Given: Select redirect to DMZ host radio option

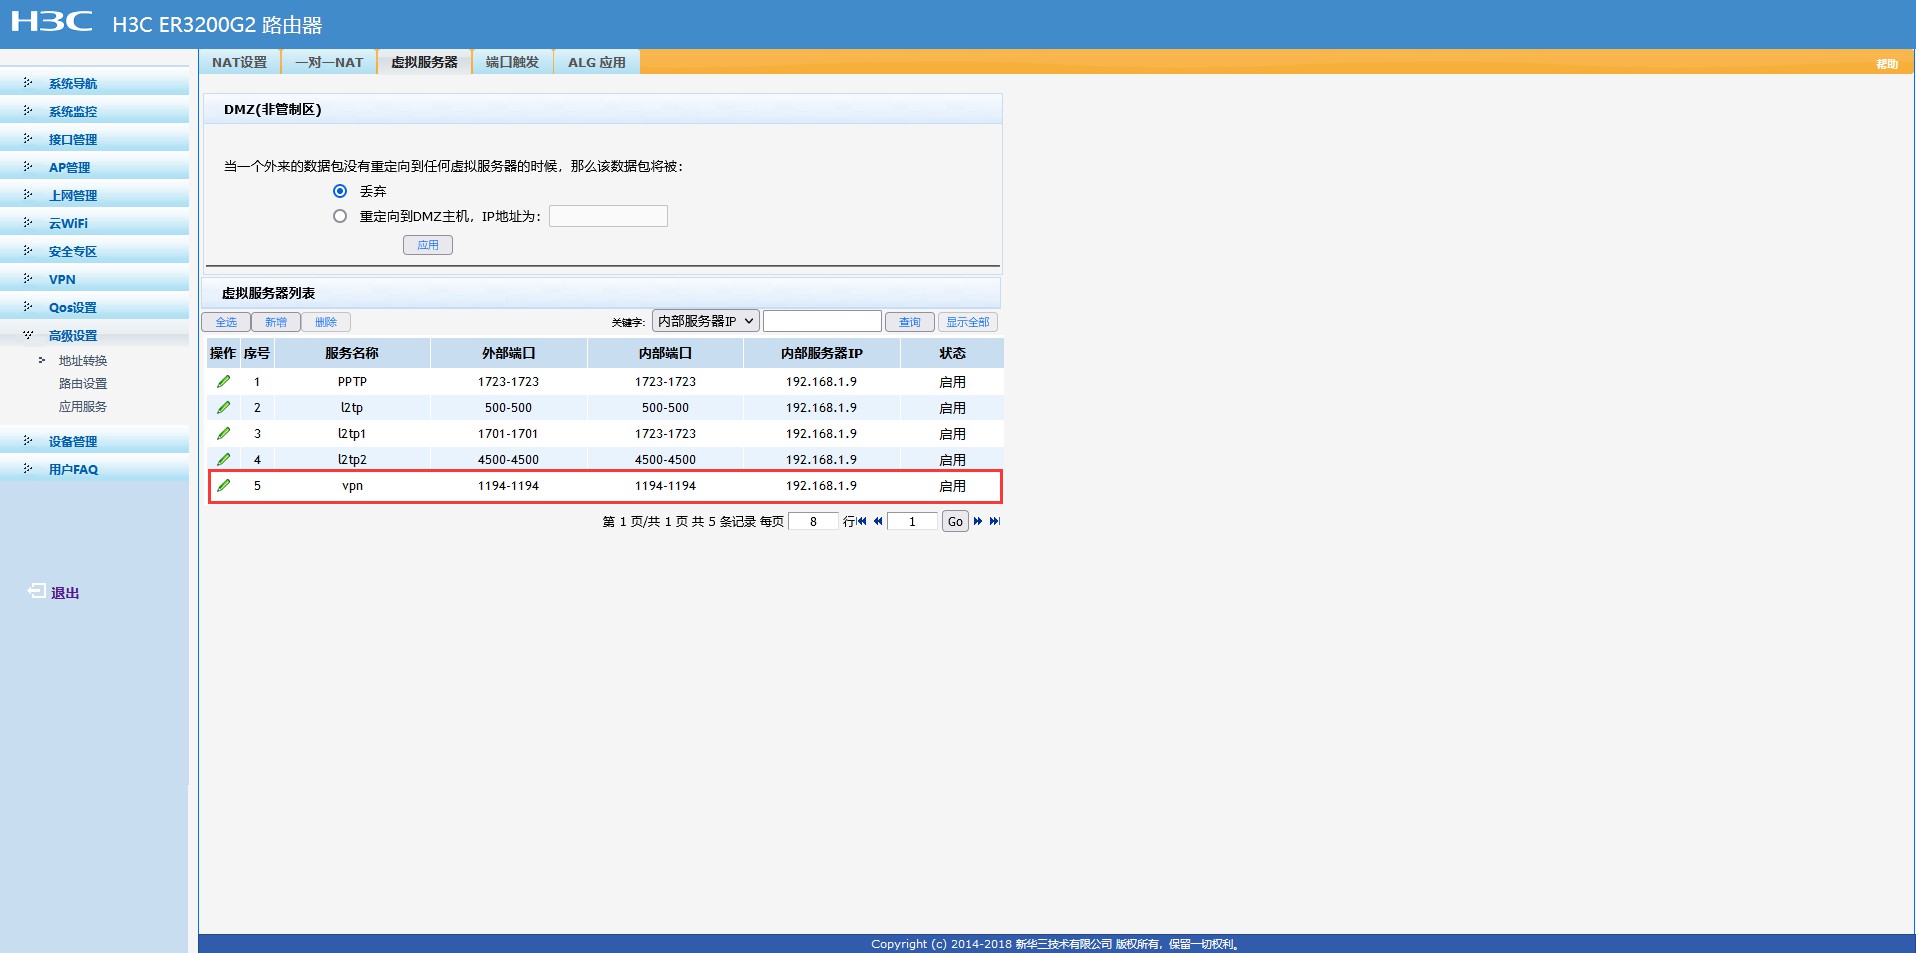Looking at the screenshot, I should pos(340,216).
